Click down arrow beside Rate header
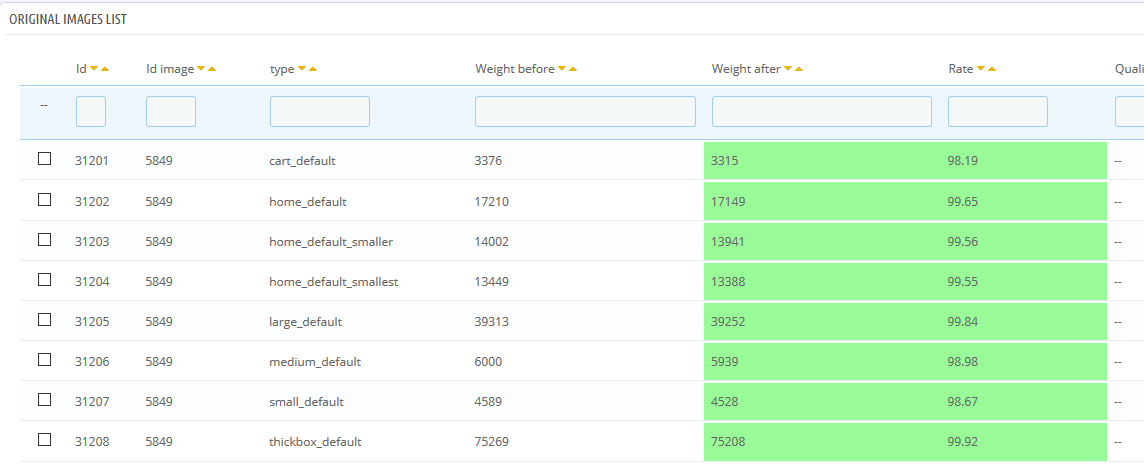The width and height of the screenshot is (1144, 474). coord(981,69)
